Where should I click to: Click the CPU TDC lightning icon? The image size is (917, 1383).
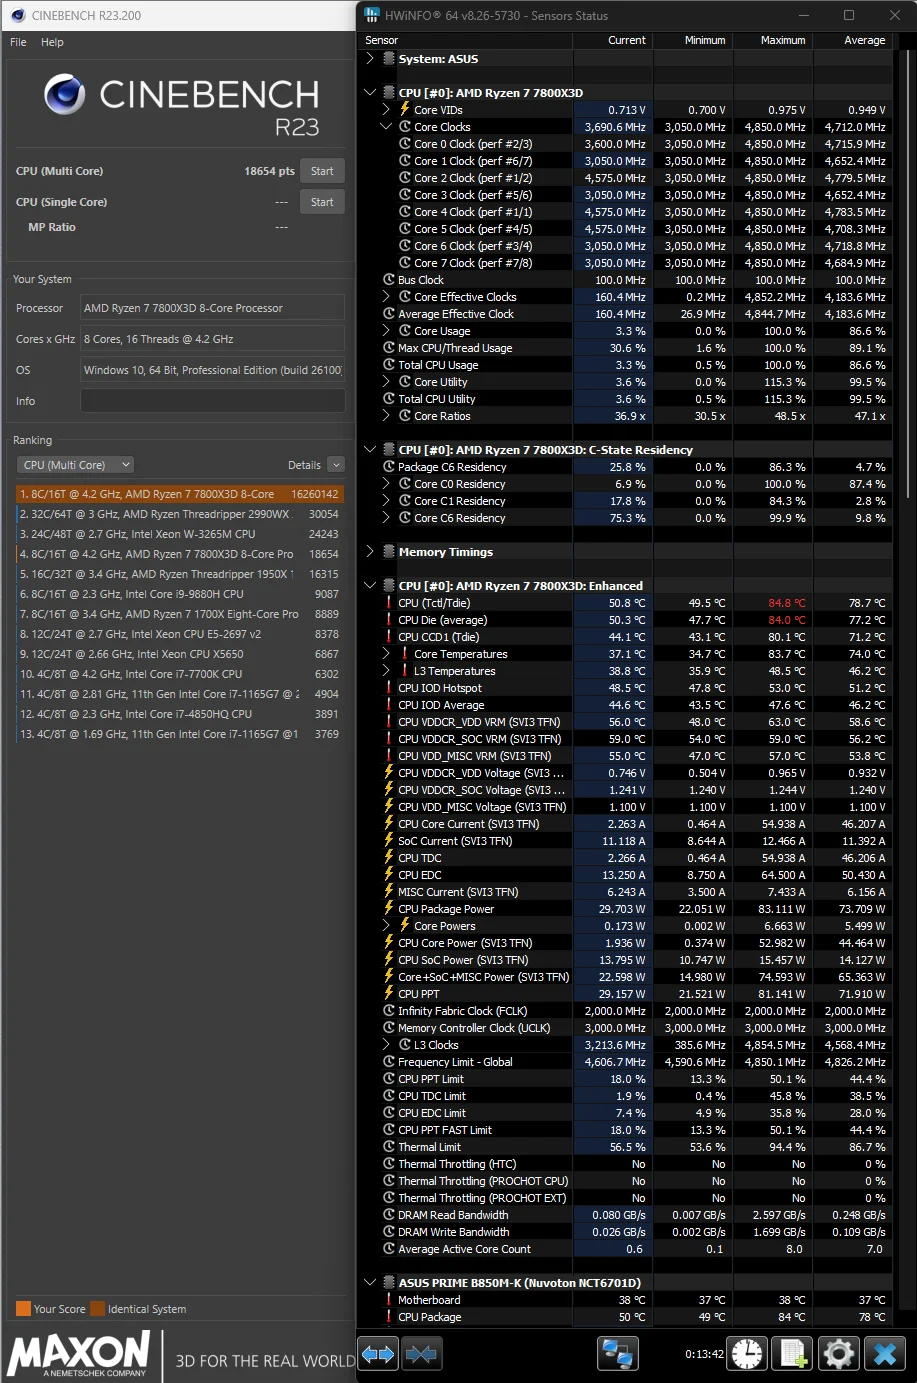point(389,858)
